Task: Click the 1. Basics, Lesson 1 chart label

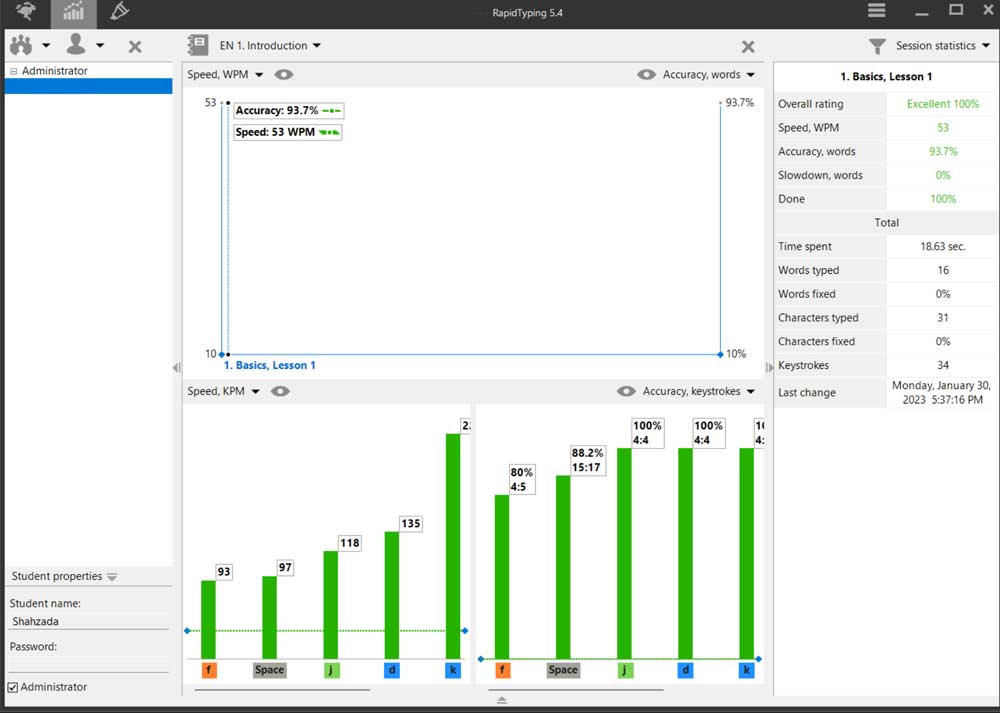Action: 269,365
